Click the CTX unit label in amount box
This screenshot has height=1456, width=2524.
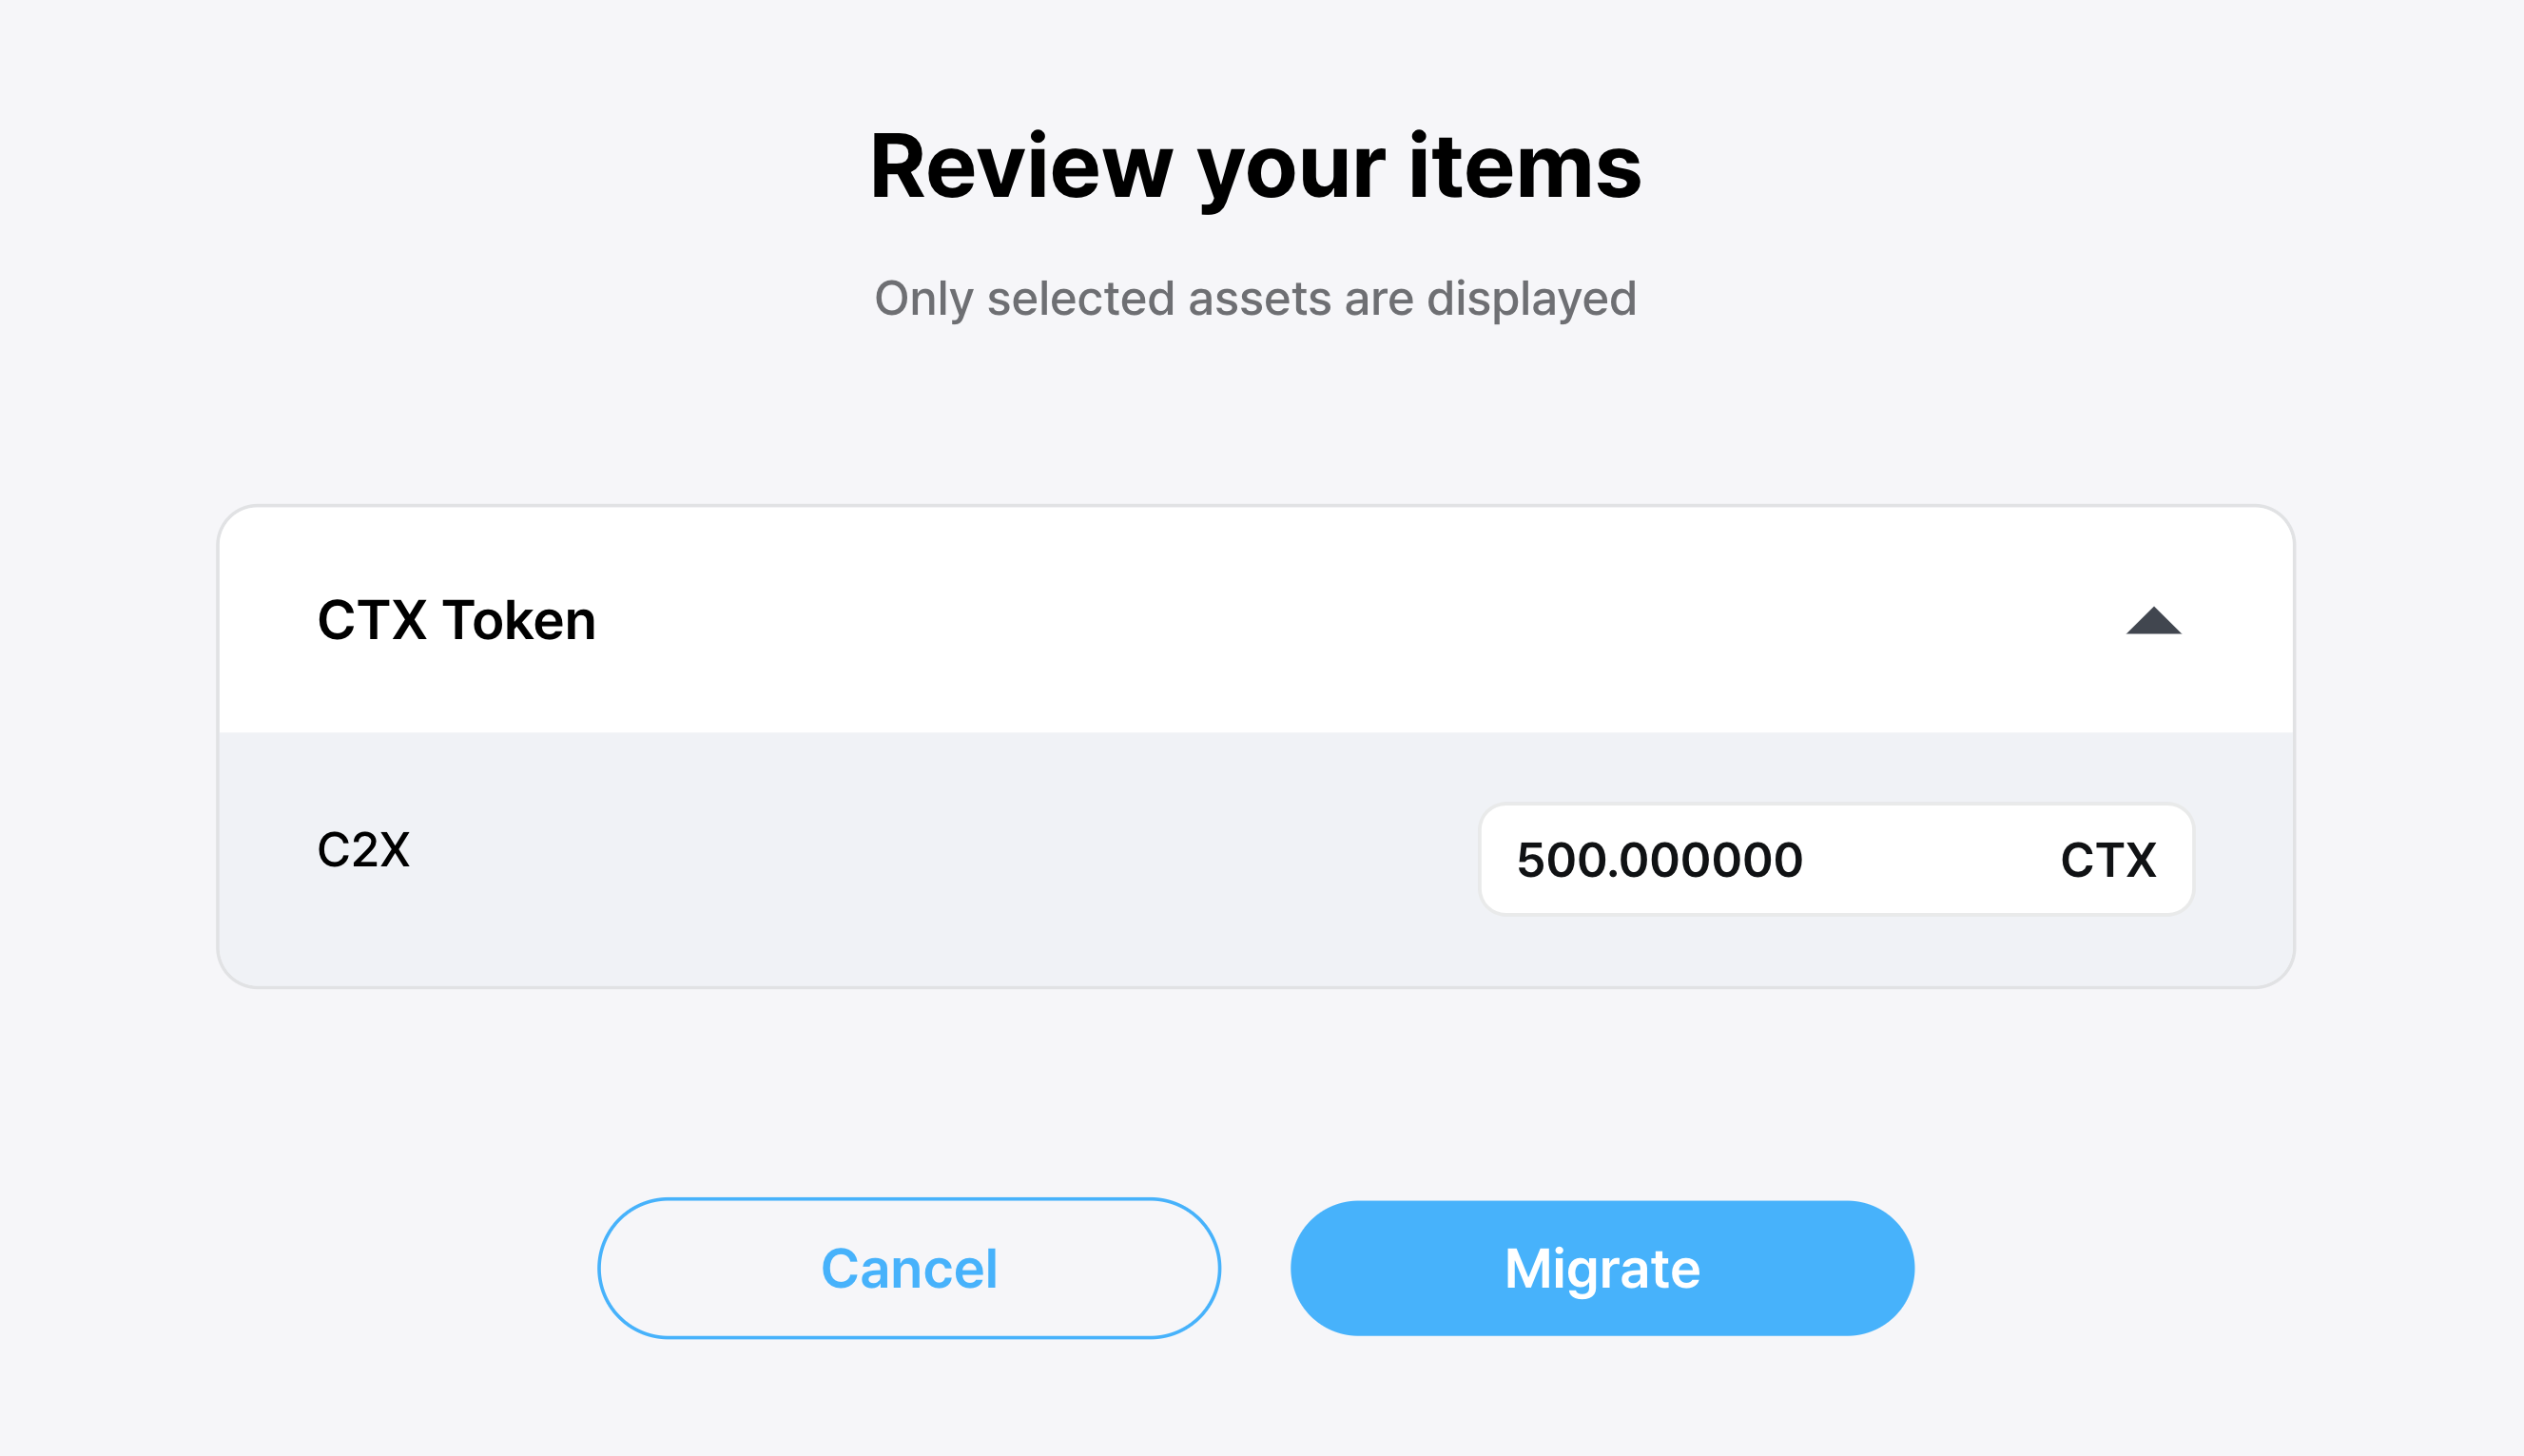2108,860
